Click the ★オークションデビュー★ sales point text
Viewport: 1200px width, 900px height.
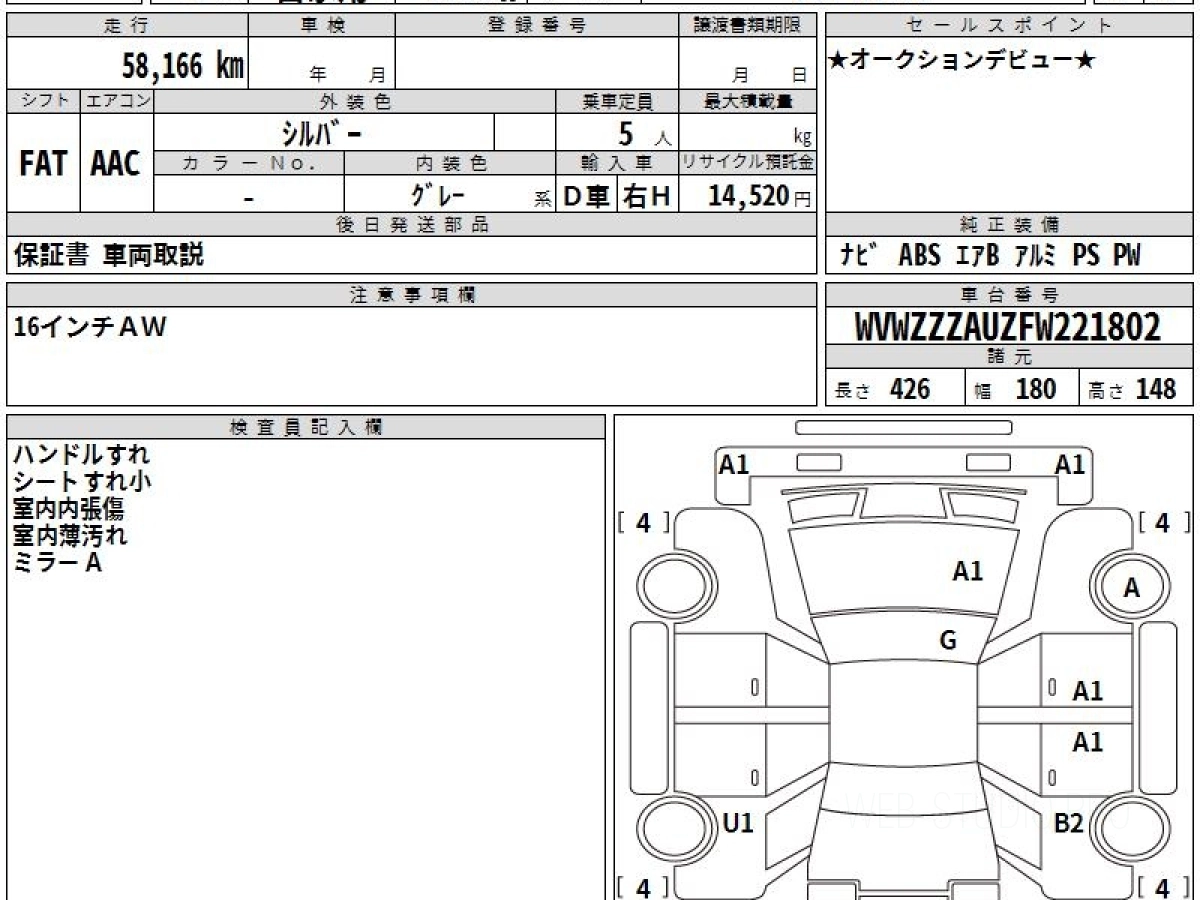coord(962,61)
